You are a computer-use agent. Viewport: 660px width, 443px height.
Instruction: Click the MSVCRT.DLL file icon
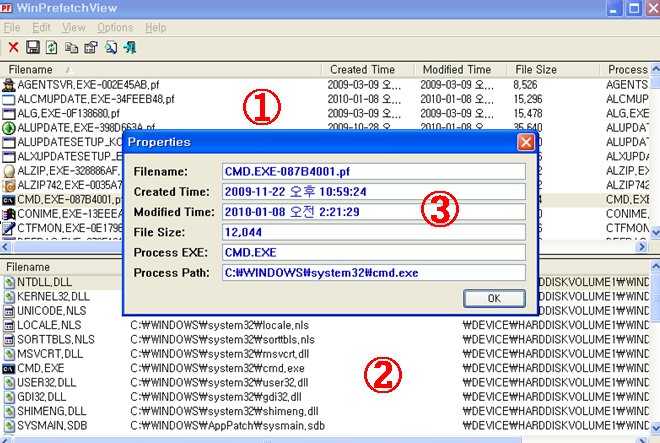click(9, 354)
